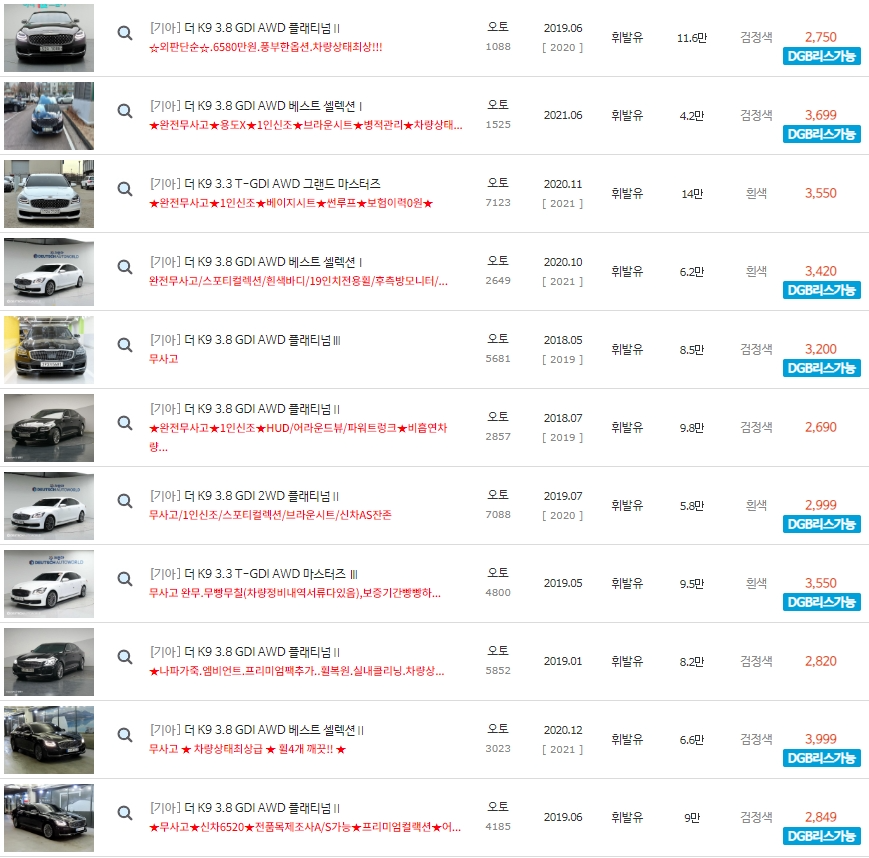The width and height of the screenshot is (869, 858).
Task: Click thumbnail photo of the white 2WD K9
Action: (x=49, y=505)
